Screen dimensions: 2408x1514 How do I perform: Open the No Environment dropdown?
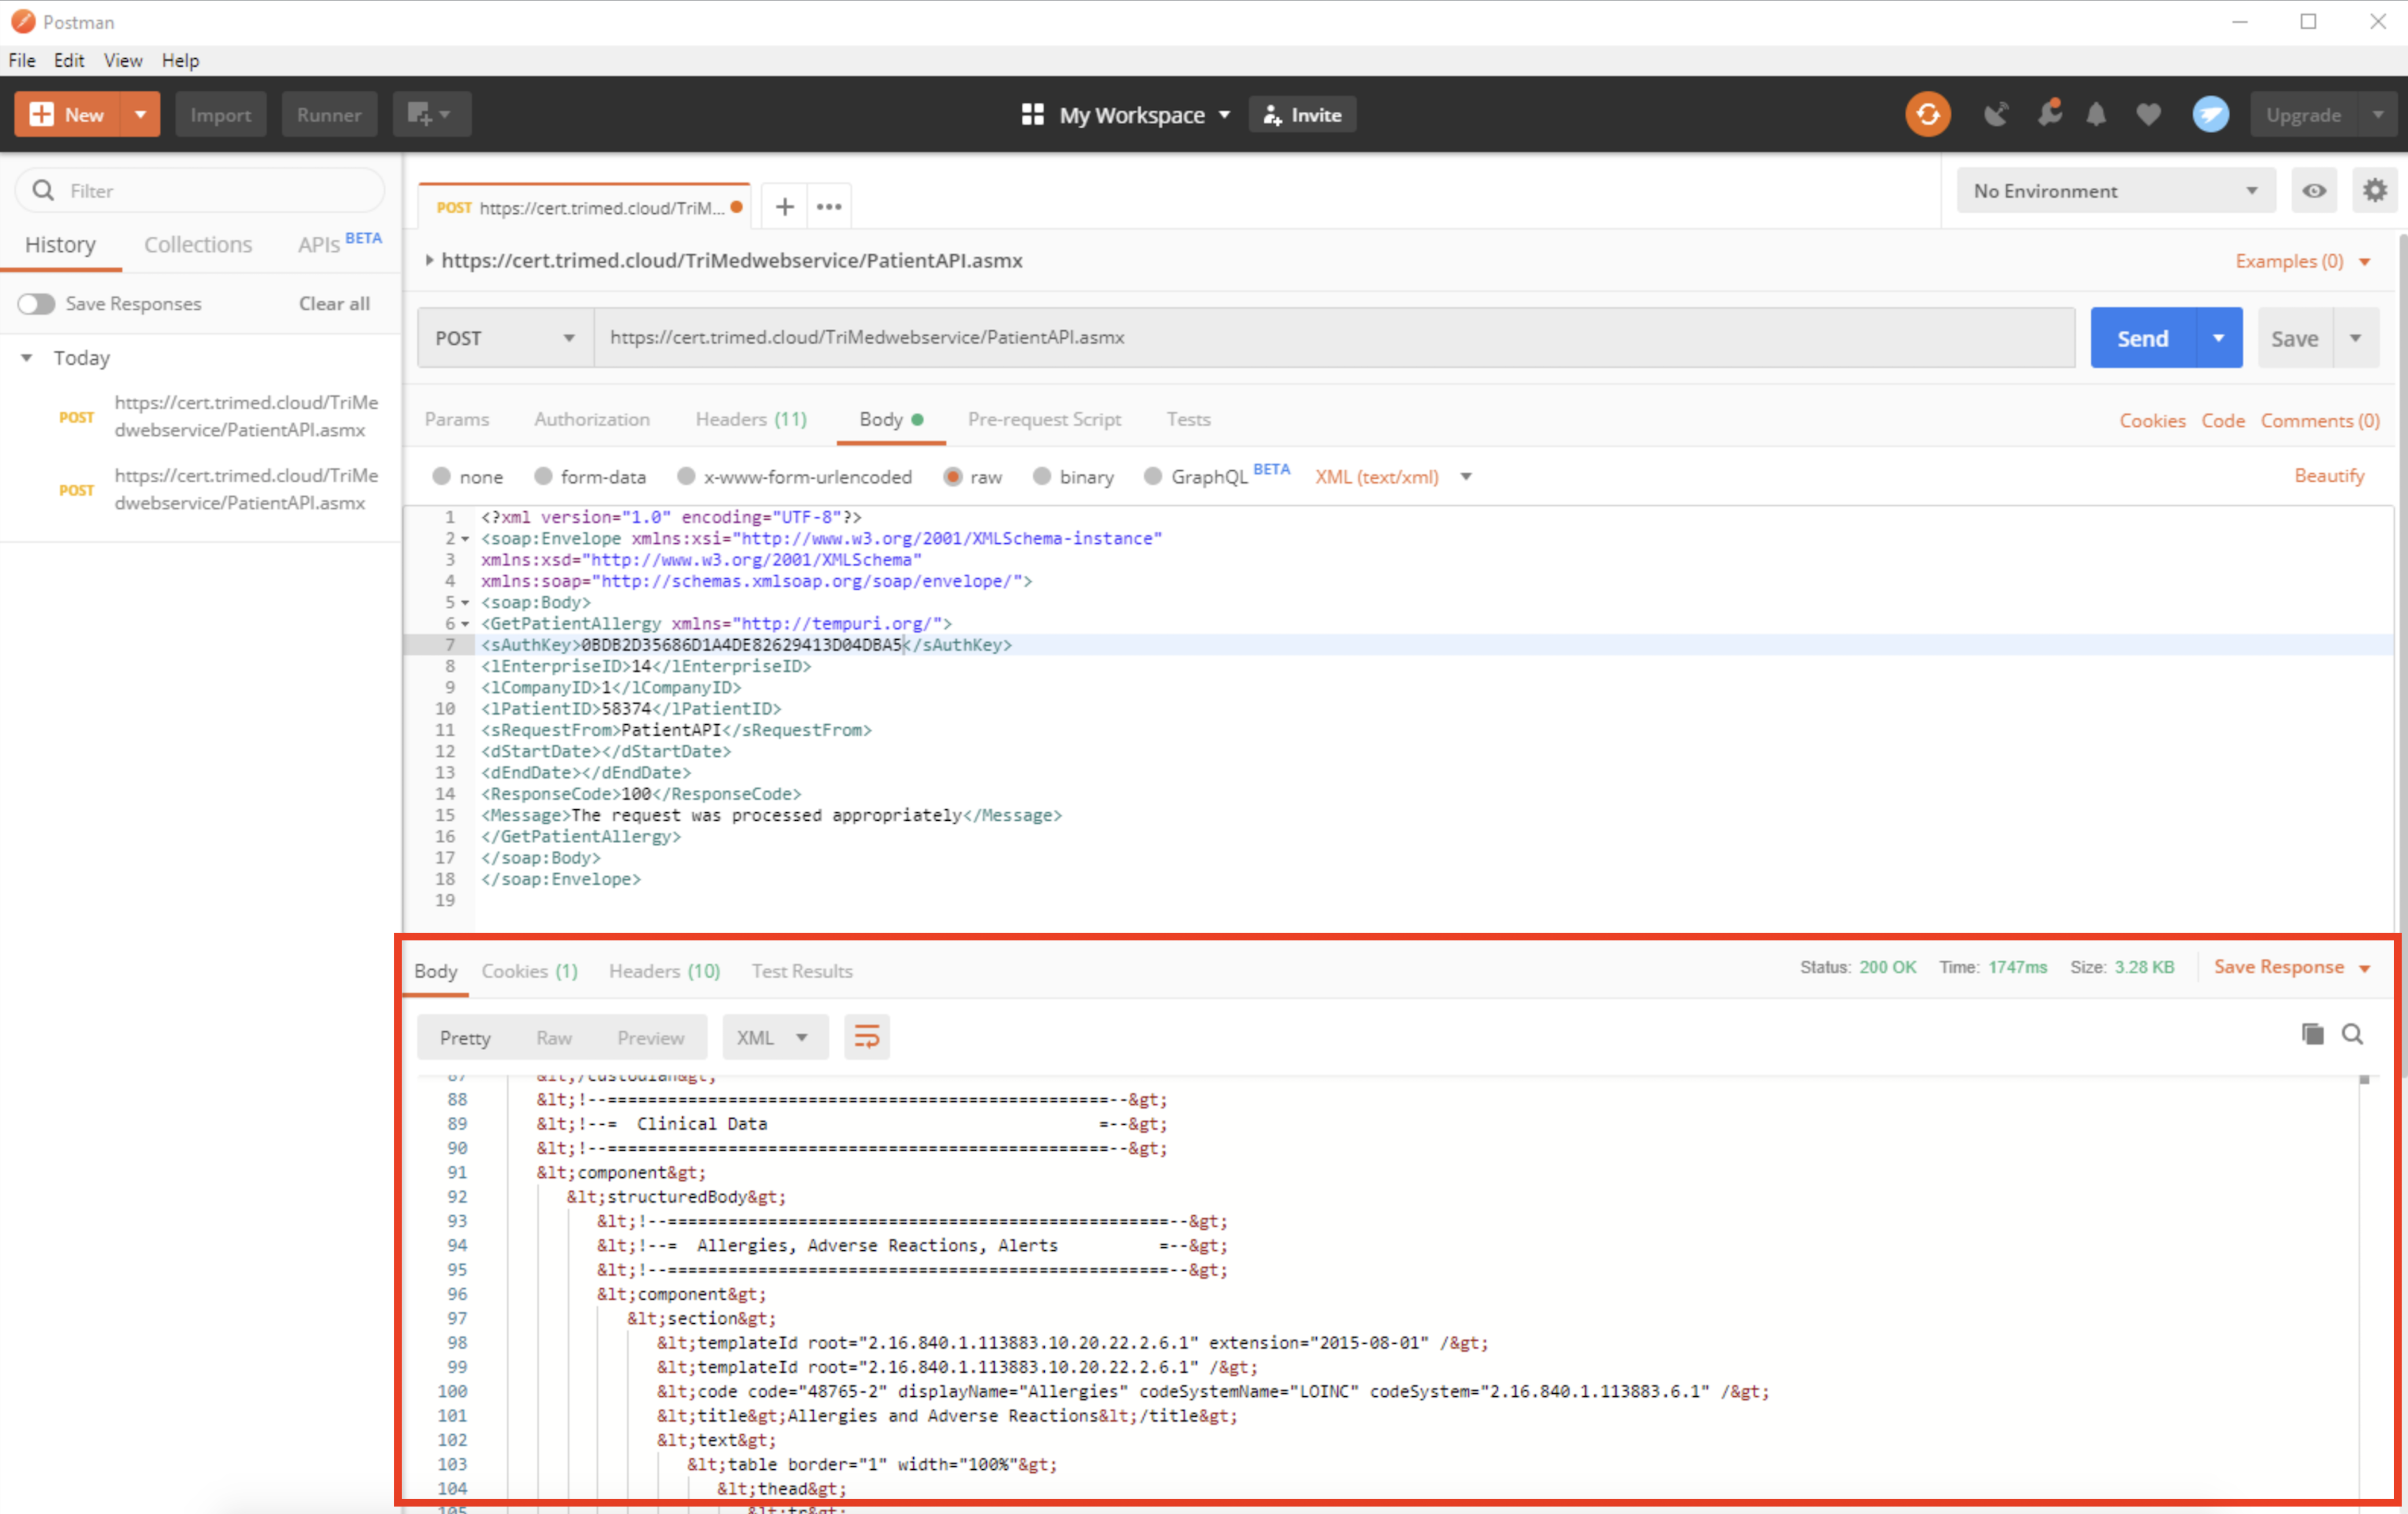(x=2115, y=191)
